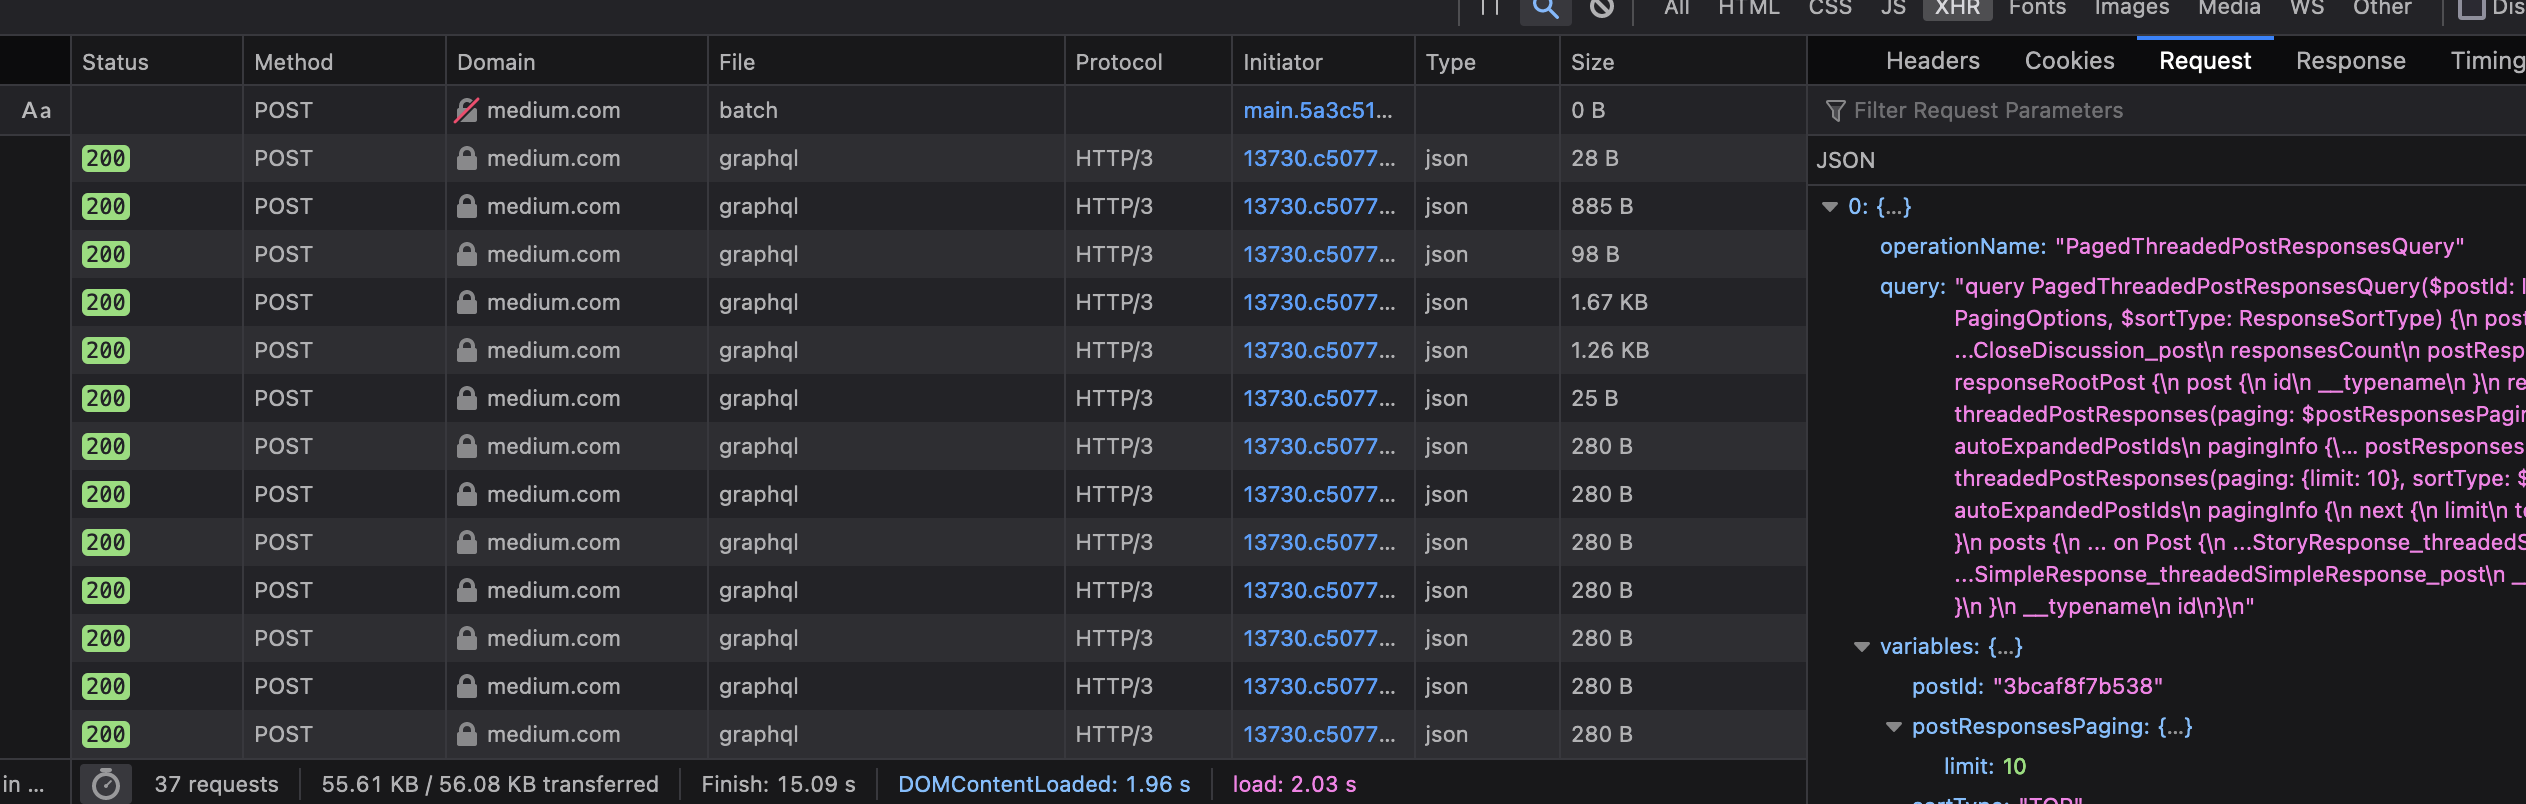Click the filter funnel icon in Request panel
The image size is (2526, 804).
coord(1835,110)
